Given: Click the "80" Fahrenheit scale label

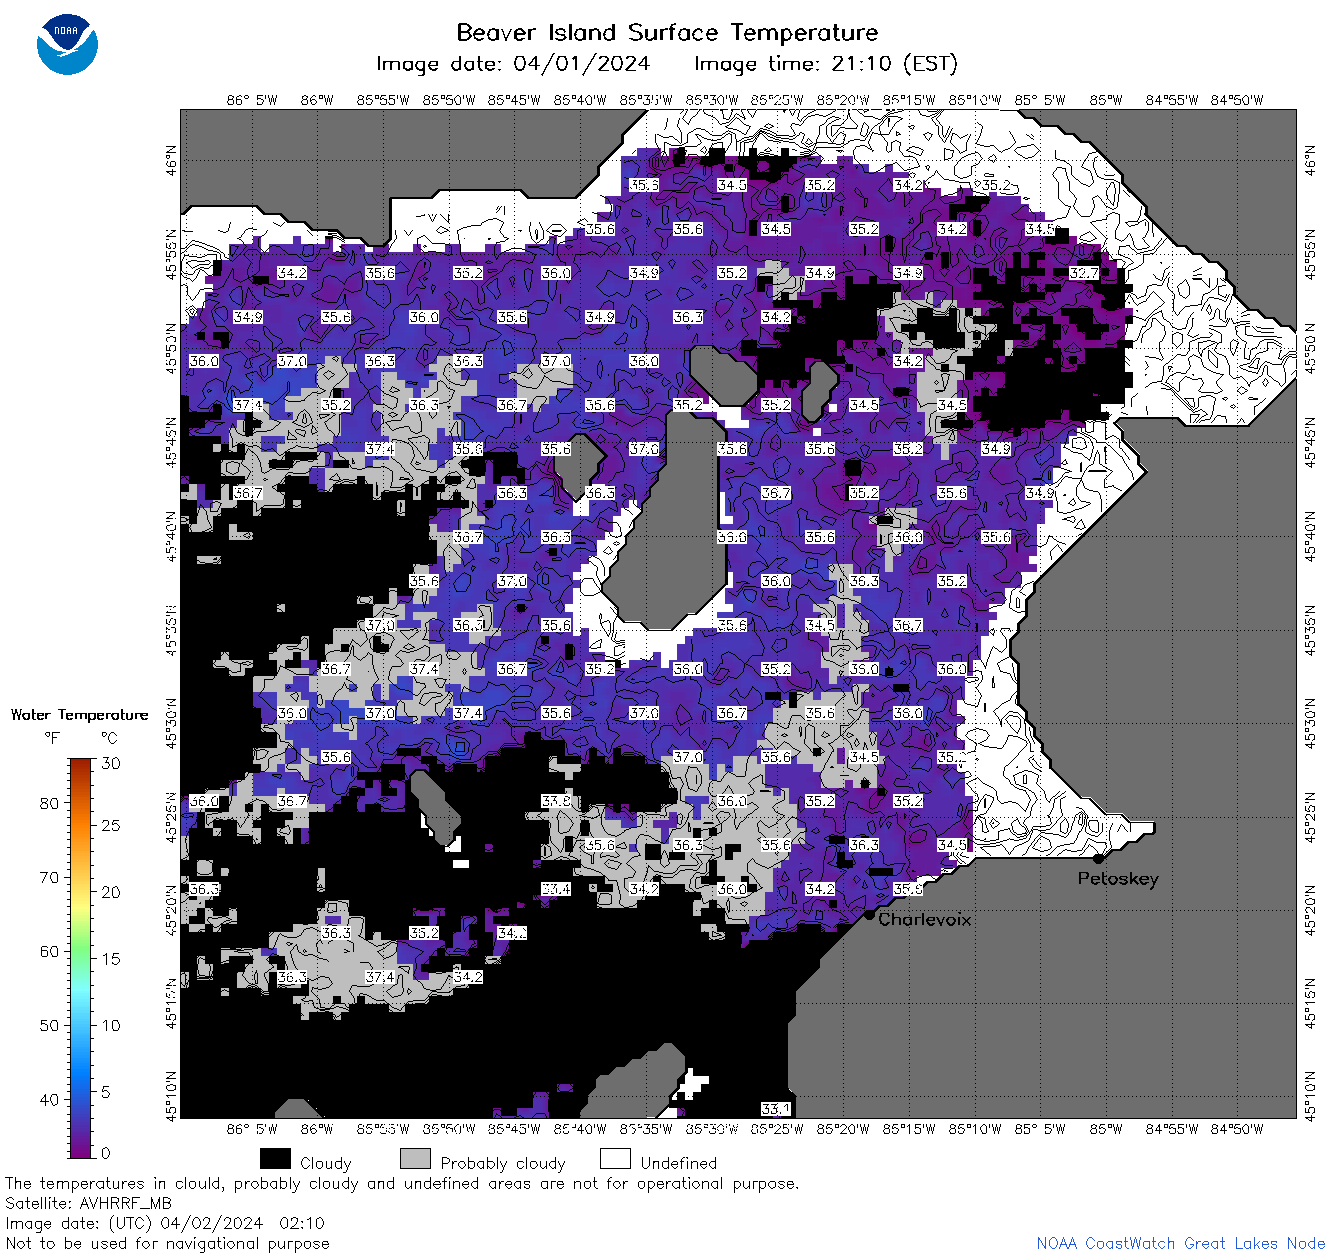Looking at the screenshot, I should (49, 803).
